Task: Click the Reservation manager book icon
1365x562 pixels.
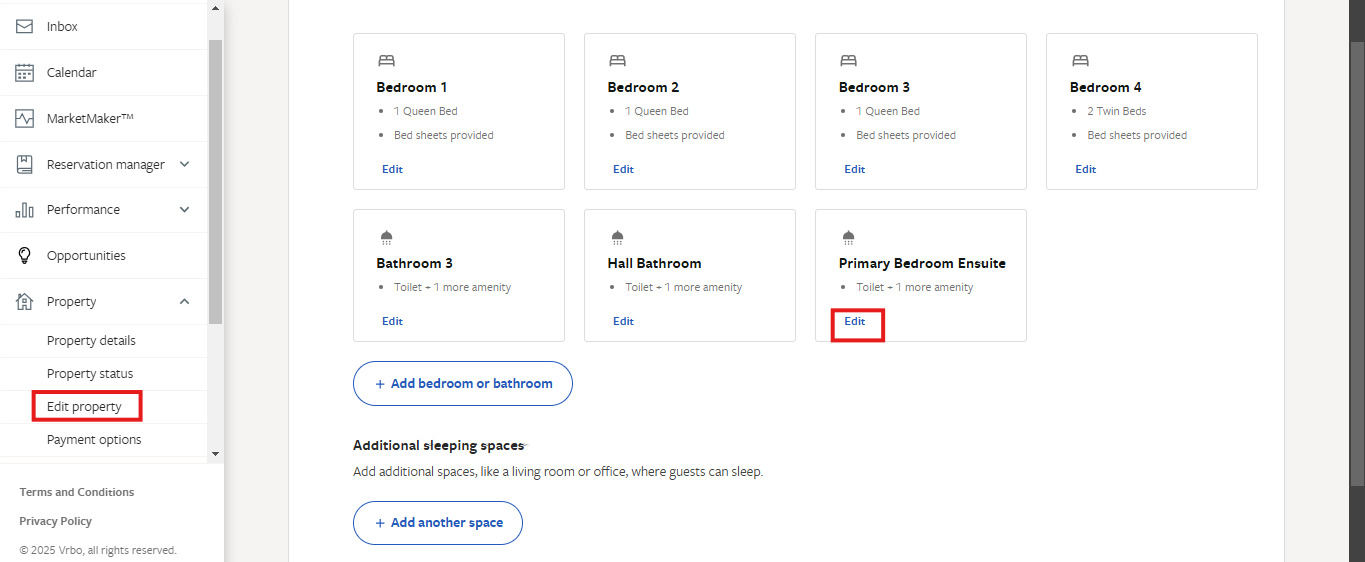Action: click(x=25, y=164)
